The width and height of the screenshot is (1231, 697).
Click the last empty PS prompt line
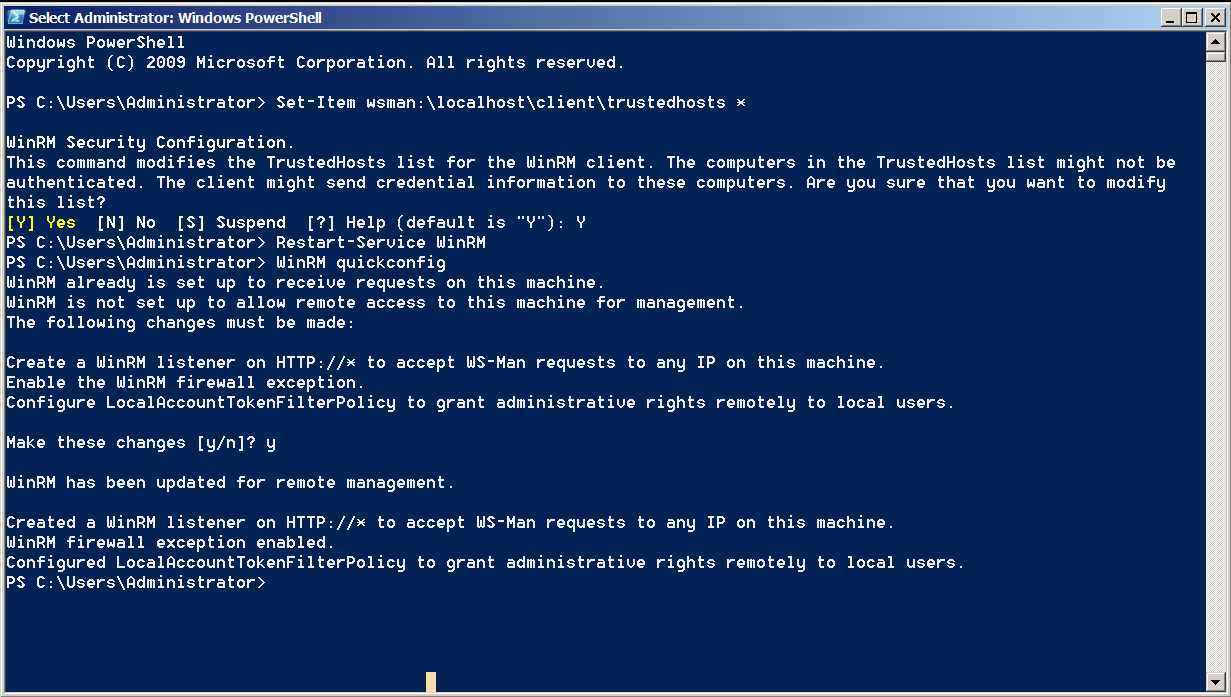pos(136,583)
